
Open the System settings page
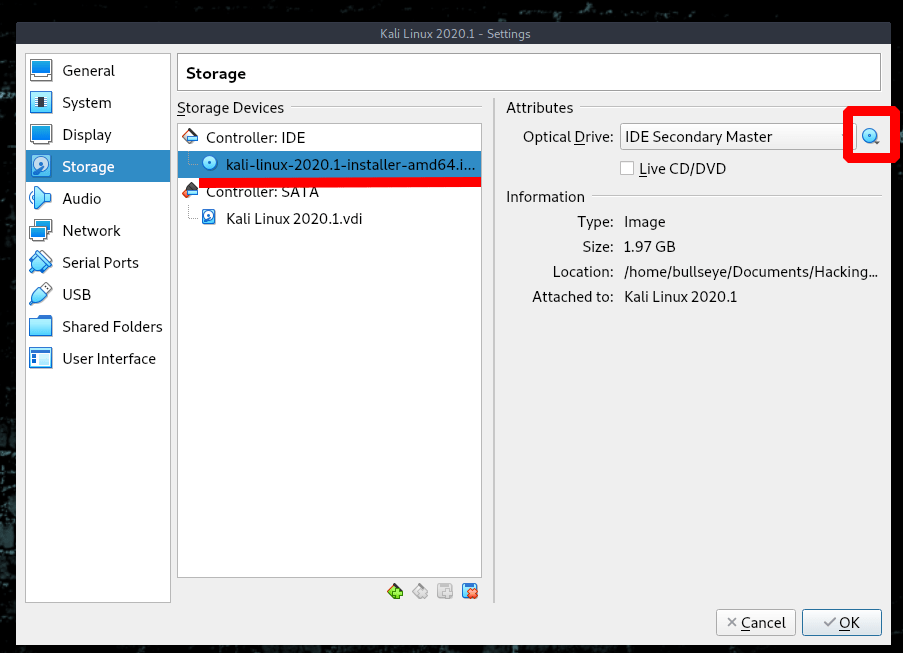tap(98, 102)
